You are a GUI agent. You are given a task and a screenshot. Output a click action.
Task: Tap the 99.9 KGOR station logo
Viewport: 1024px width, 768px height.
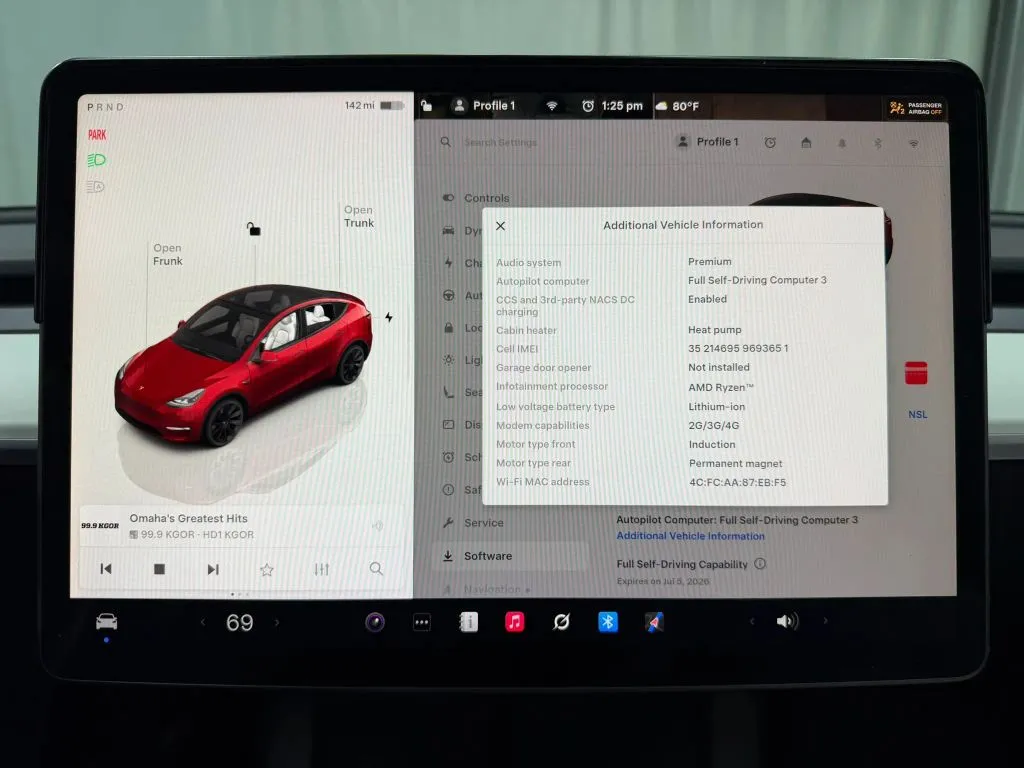(100, 526)
